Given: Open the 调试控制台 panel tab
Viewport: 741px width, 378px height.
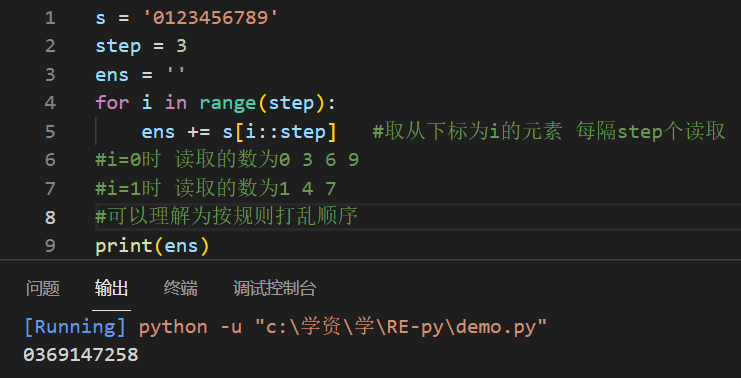Looking at the screenshot, I should point(275,288).
